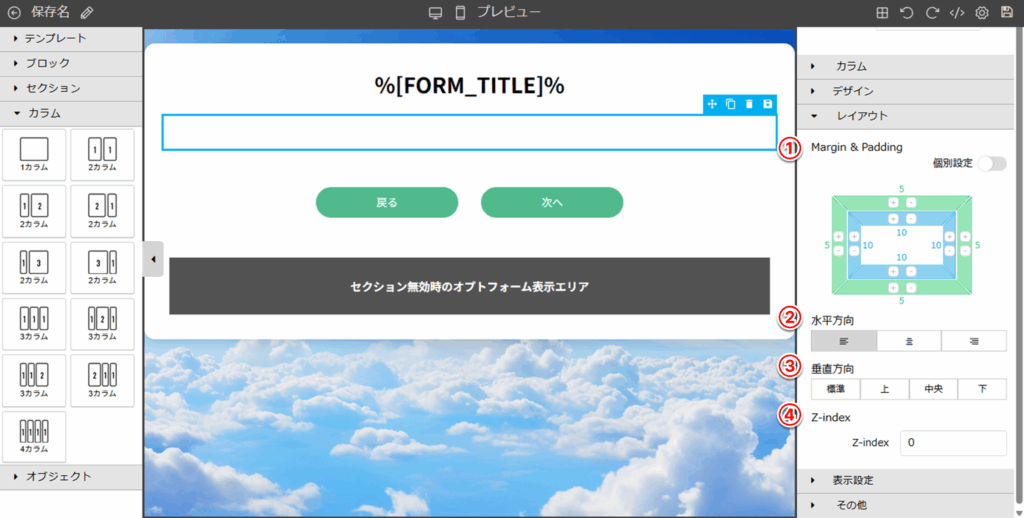Viewport: 1024px width, 518px height.
Task: Click the grid layout icon in top bar
Action: click(882, 13)
